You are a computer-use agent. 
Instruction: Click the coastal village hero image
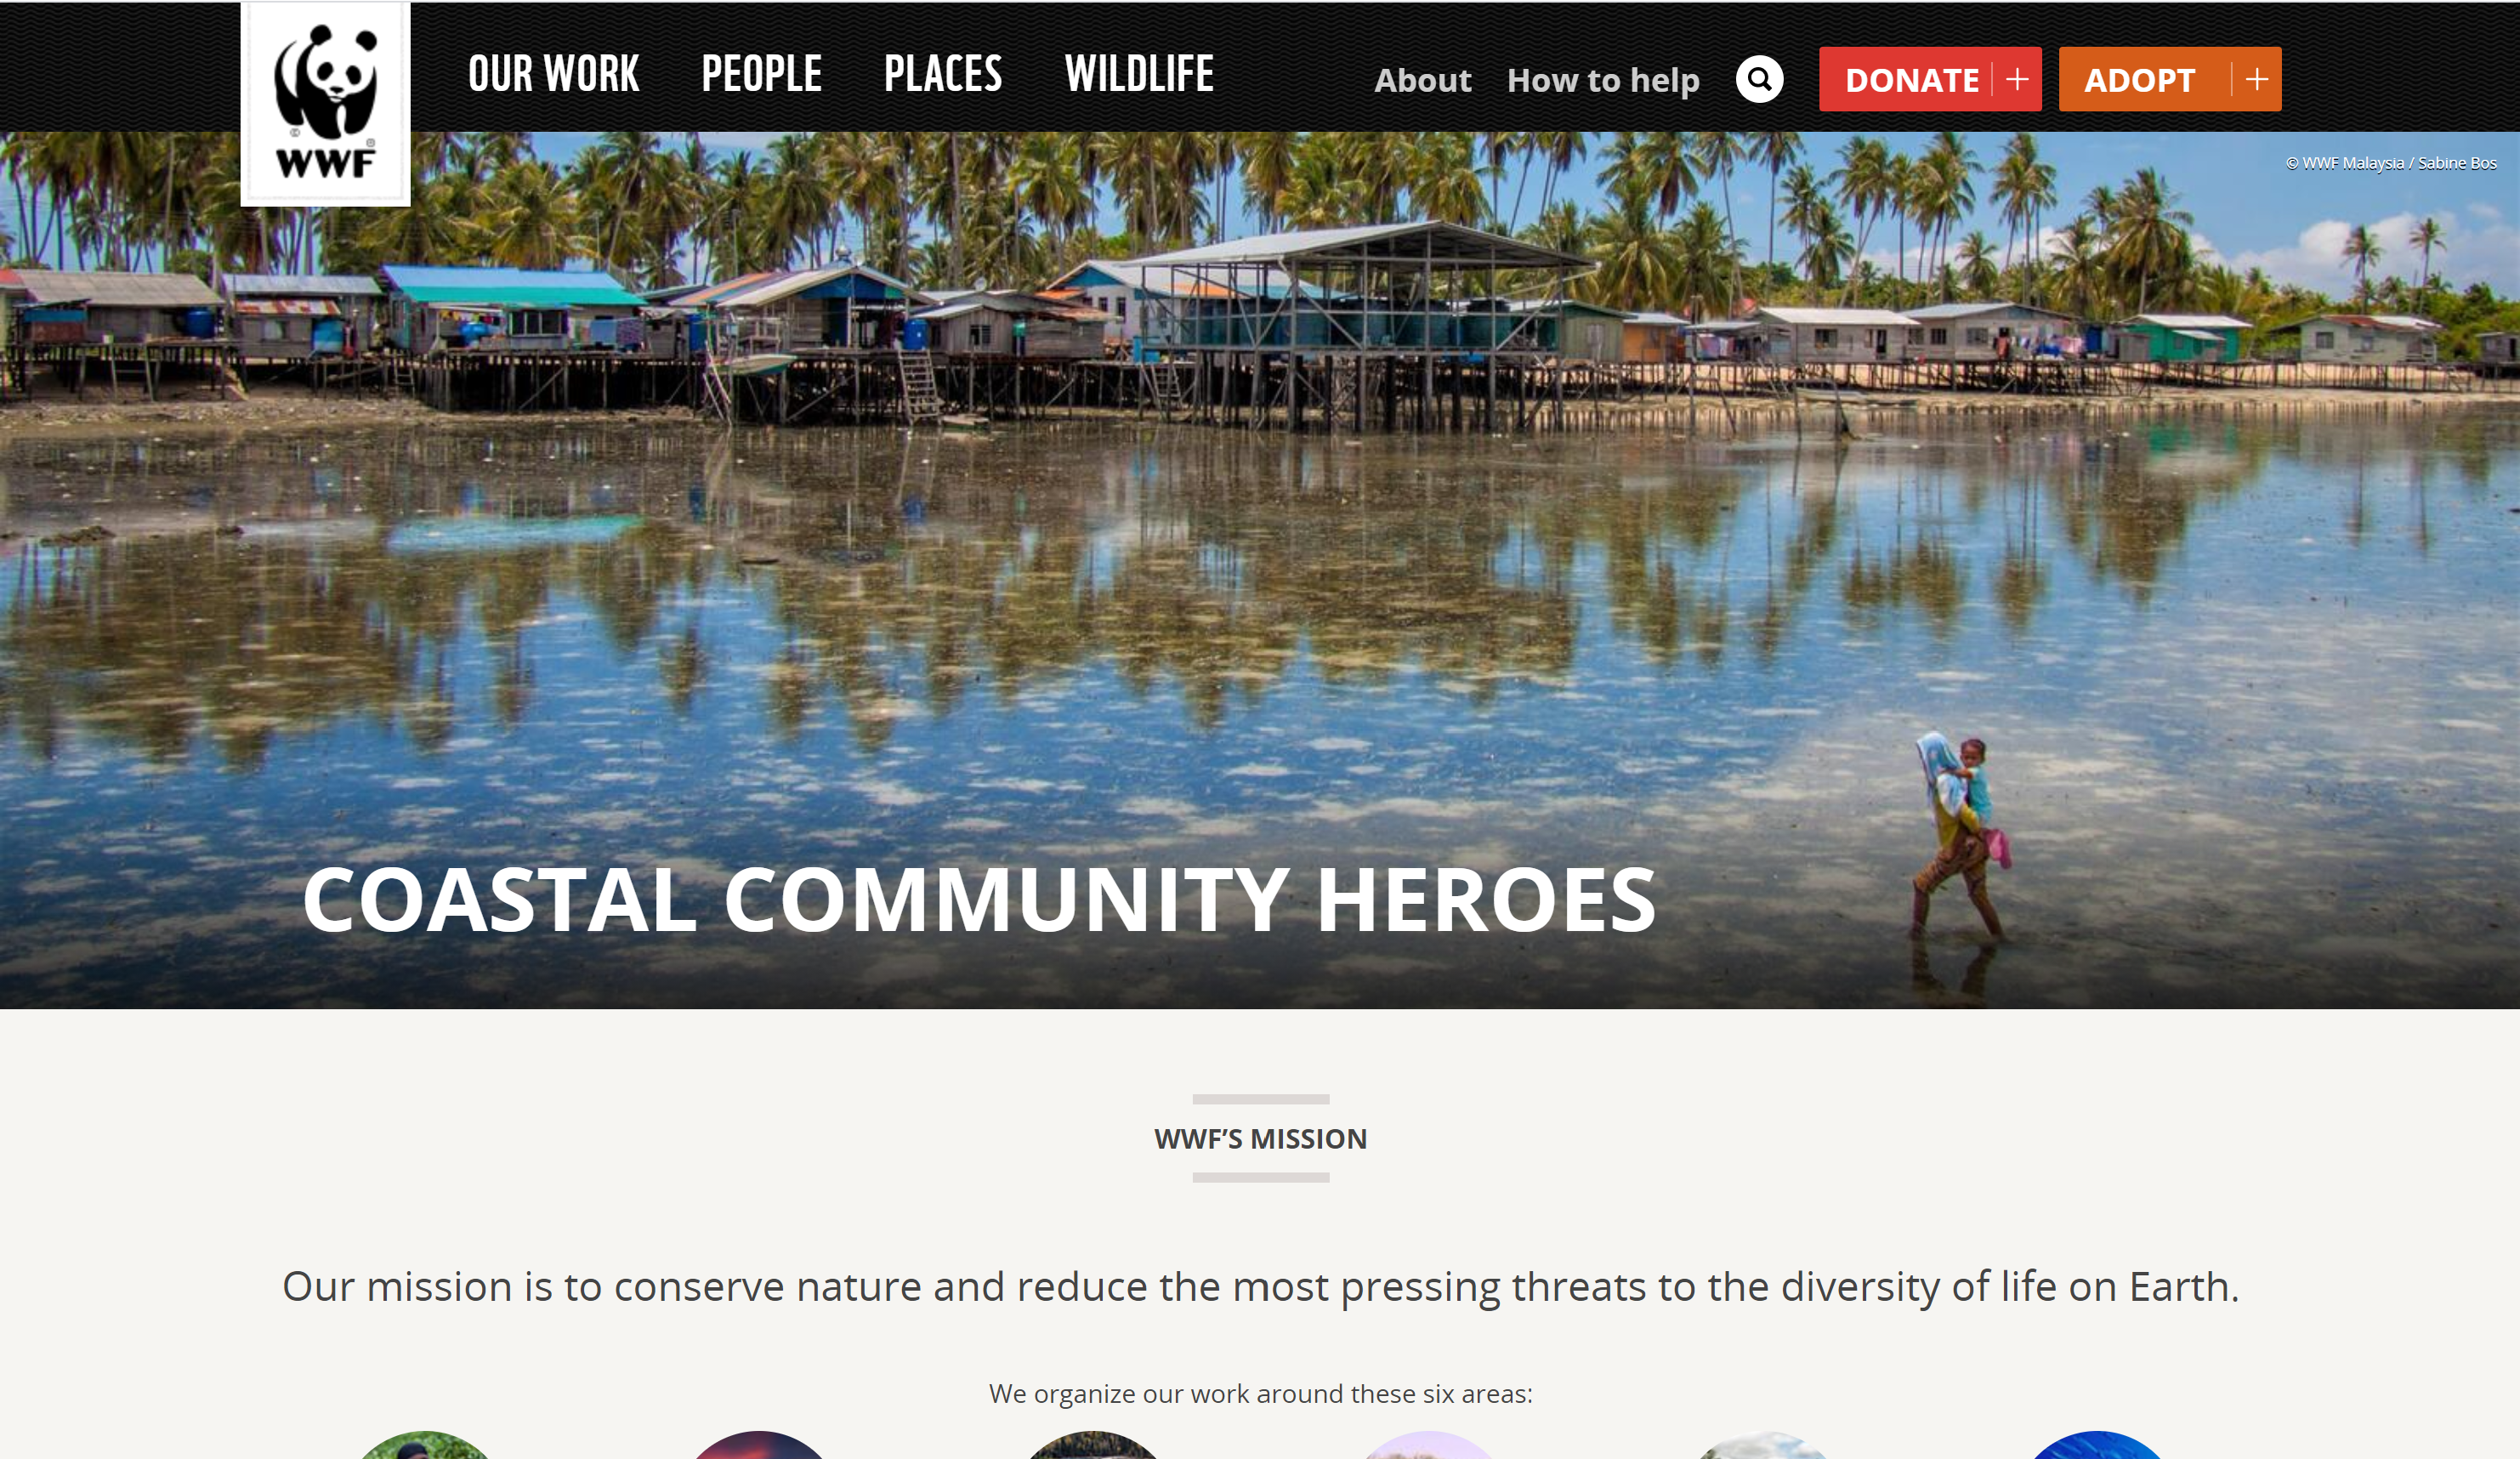pos(1260,570)
